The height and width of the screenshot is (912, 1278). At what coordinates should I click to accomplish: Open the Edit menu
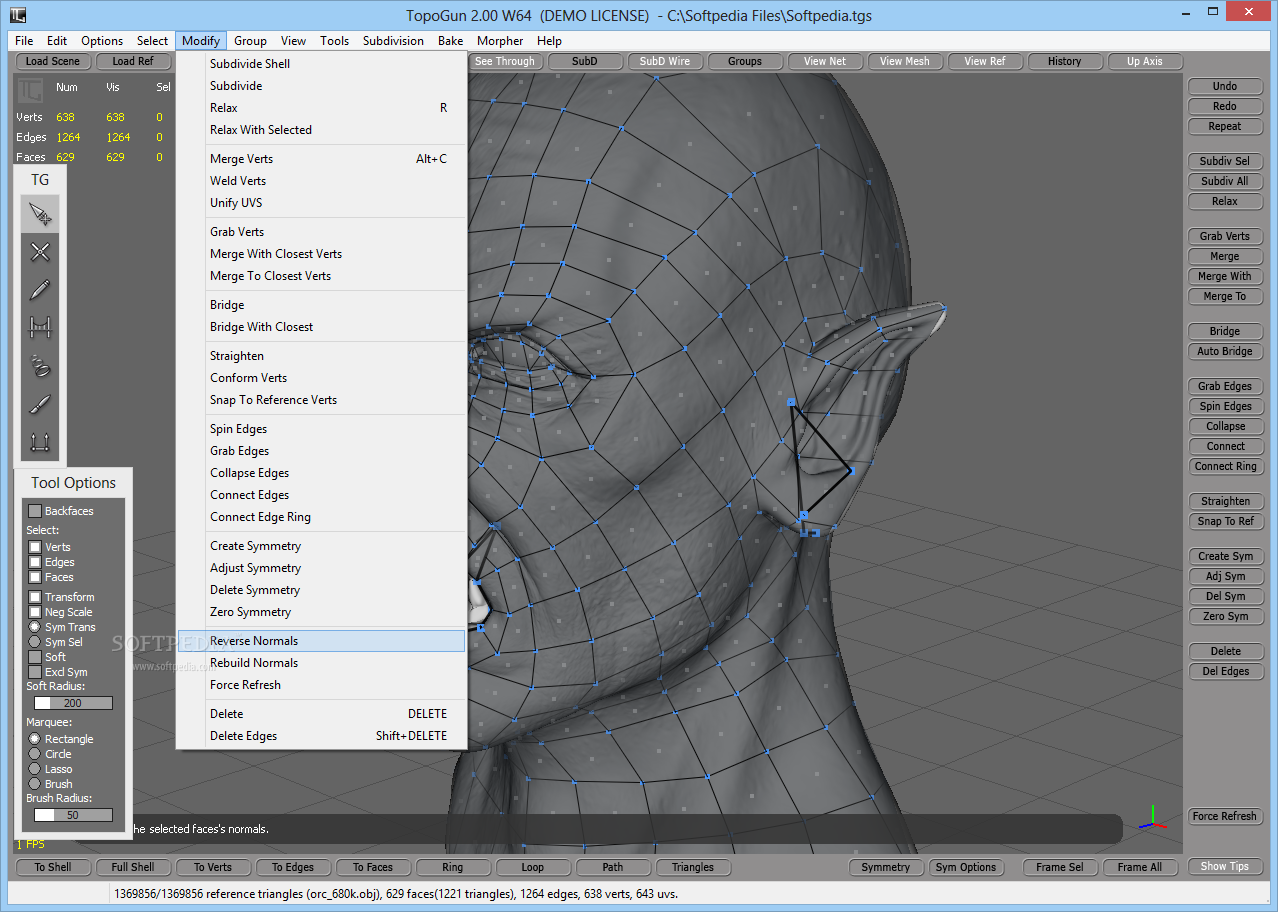(57, 41)
